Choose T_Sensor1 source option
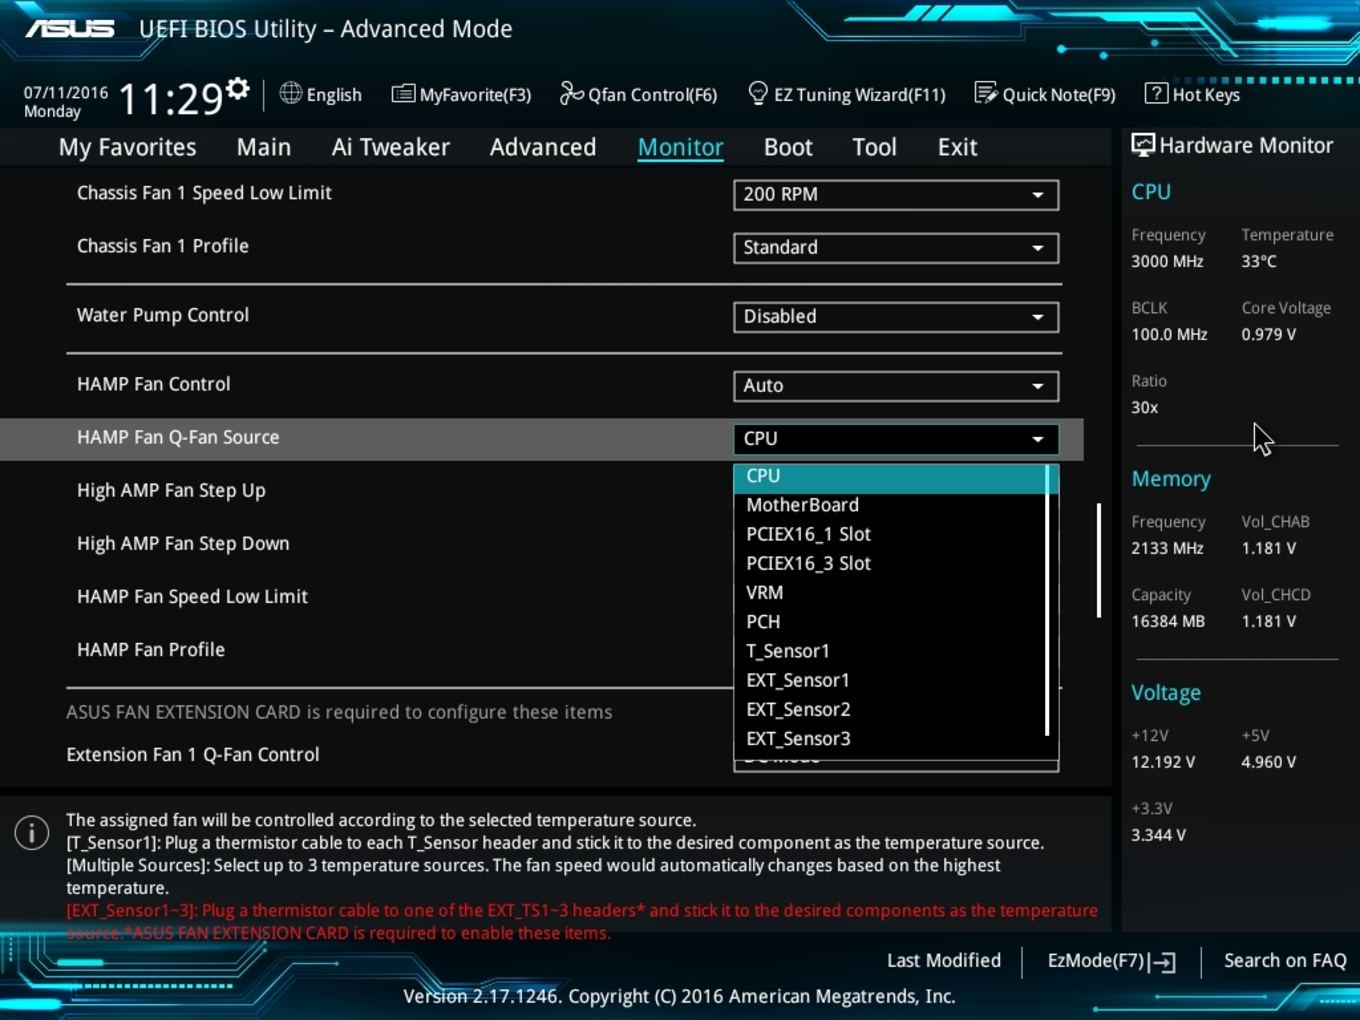Screen dimensions: 1360x1020 890,652
